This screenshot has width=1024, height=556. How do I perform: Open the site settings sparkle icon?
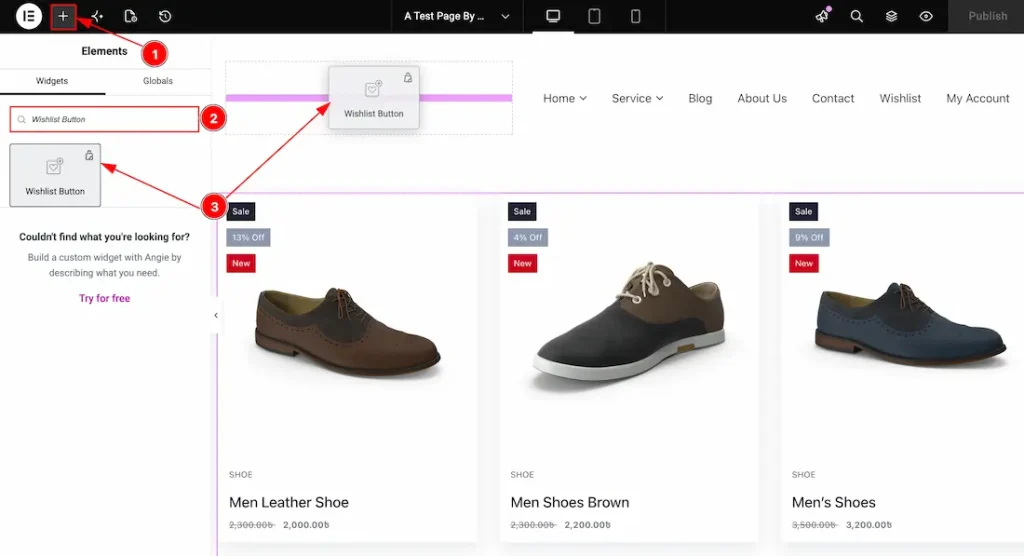pos(97,16)
